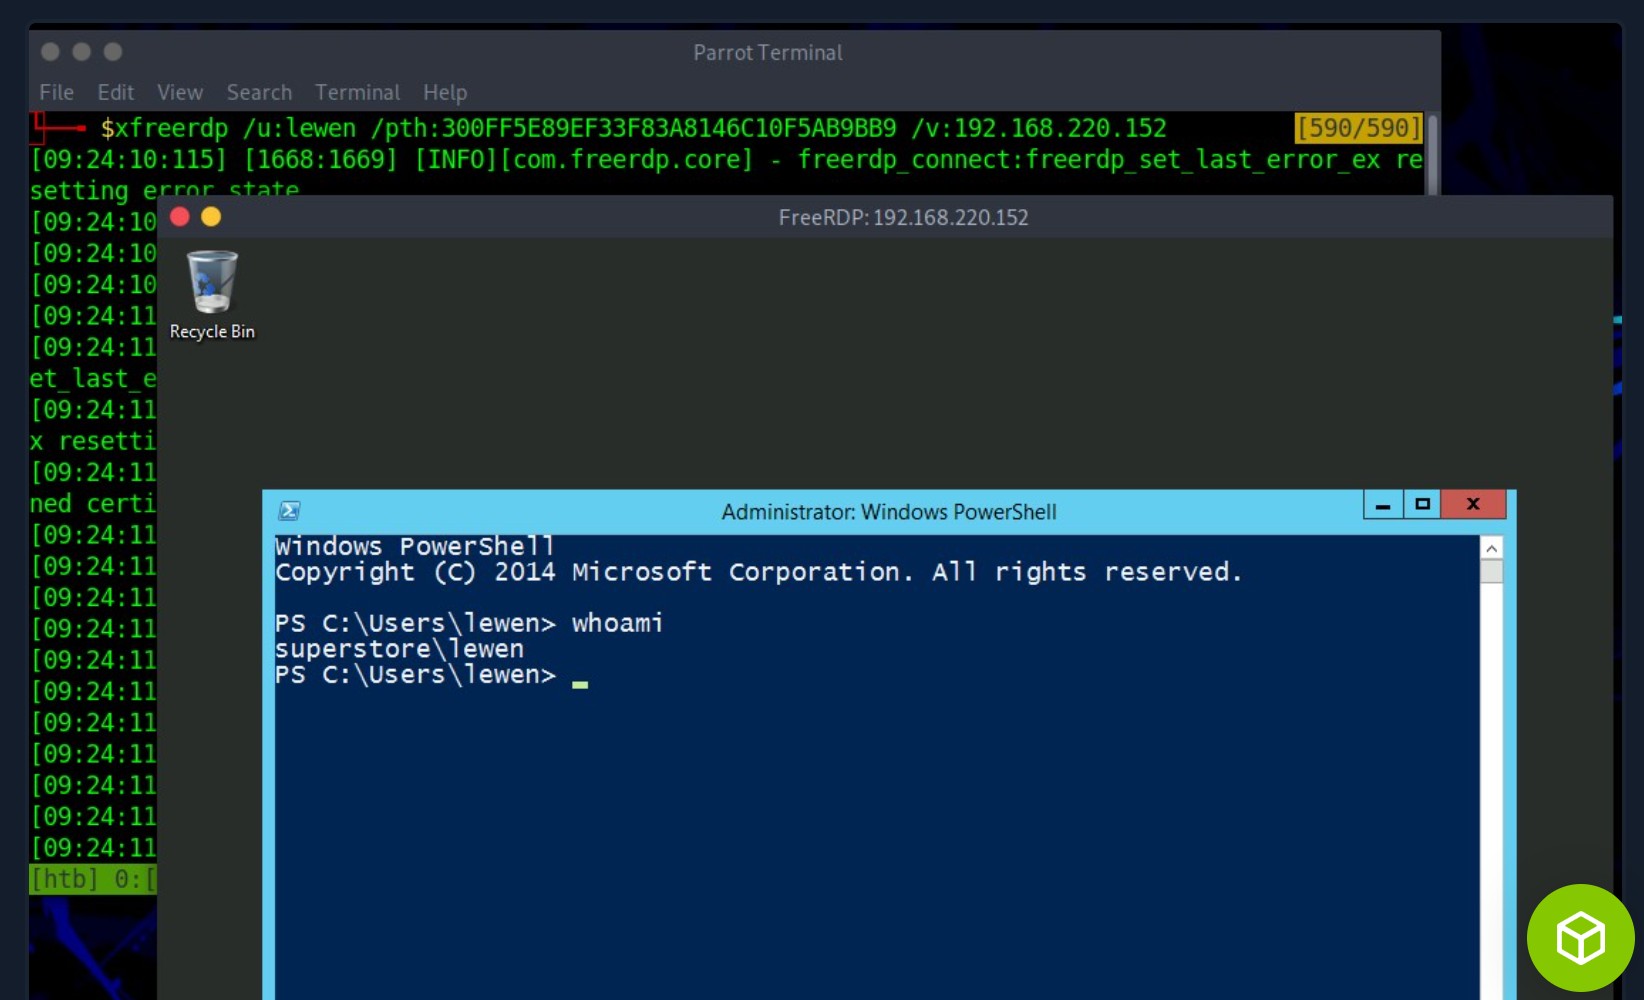This screenshot has width=1644, height=1000.
Task: Click the PowerShell scrollbar up arrow
Action: coord(1491,548)
